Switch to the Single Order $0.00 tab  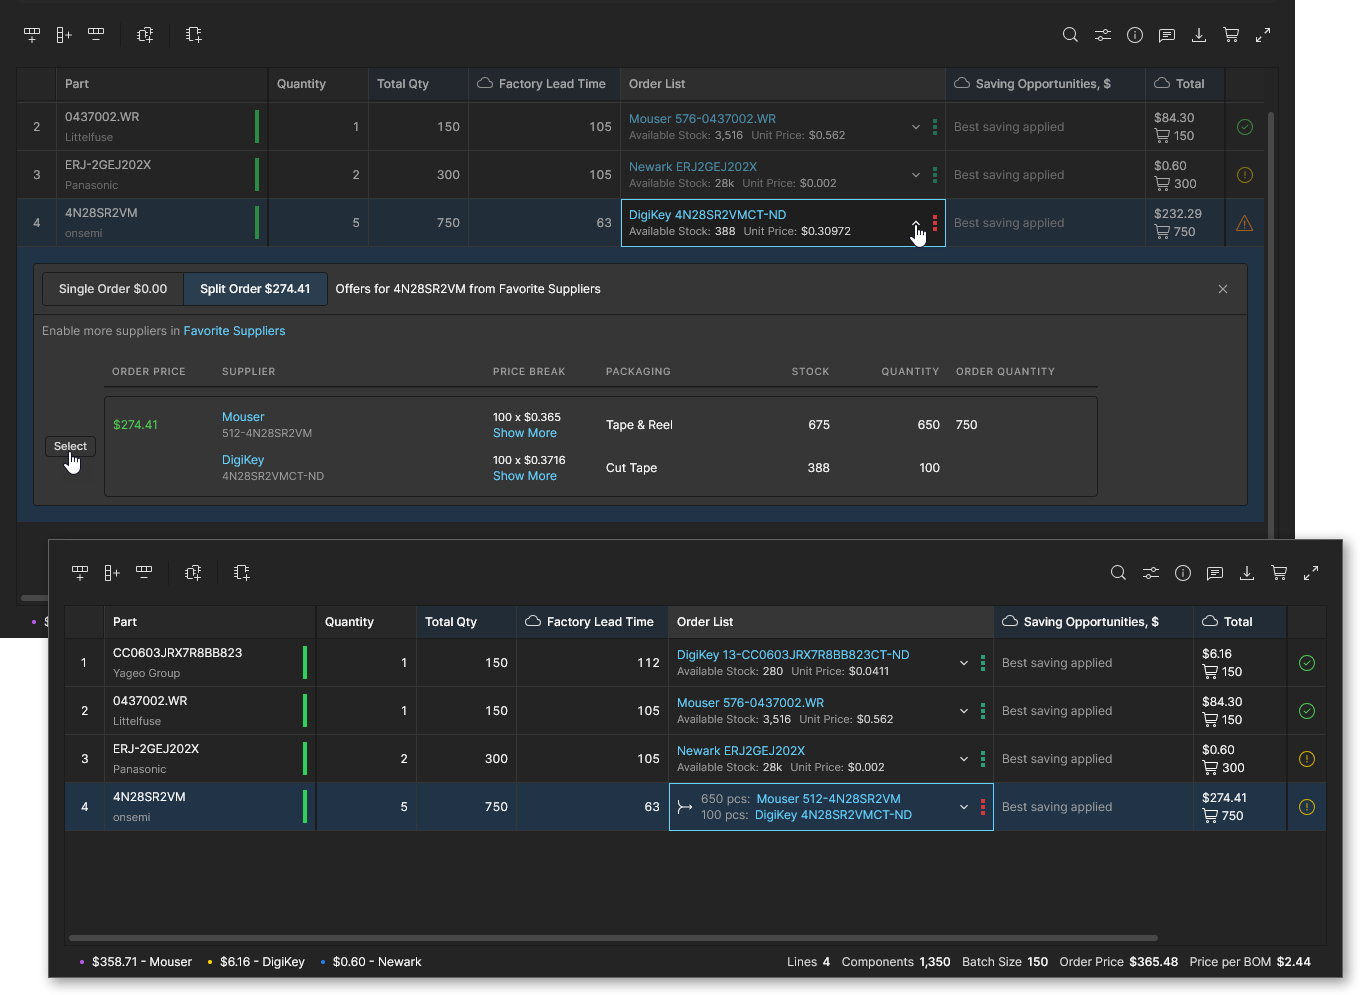113,289
